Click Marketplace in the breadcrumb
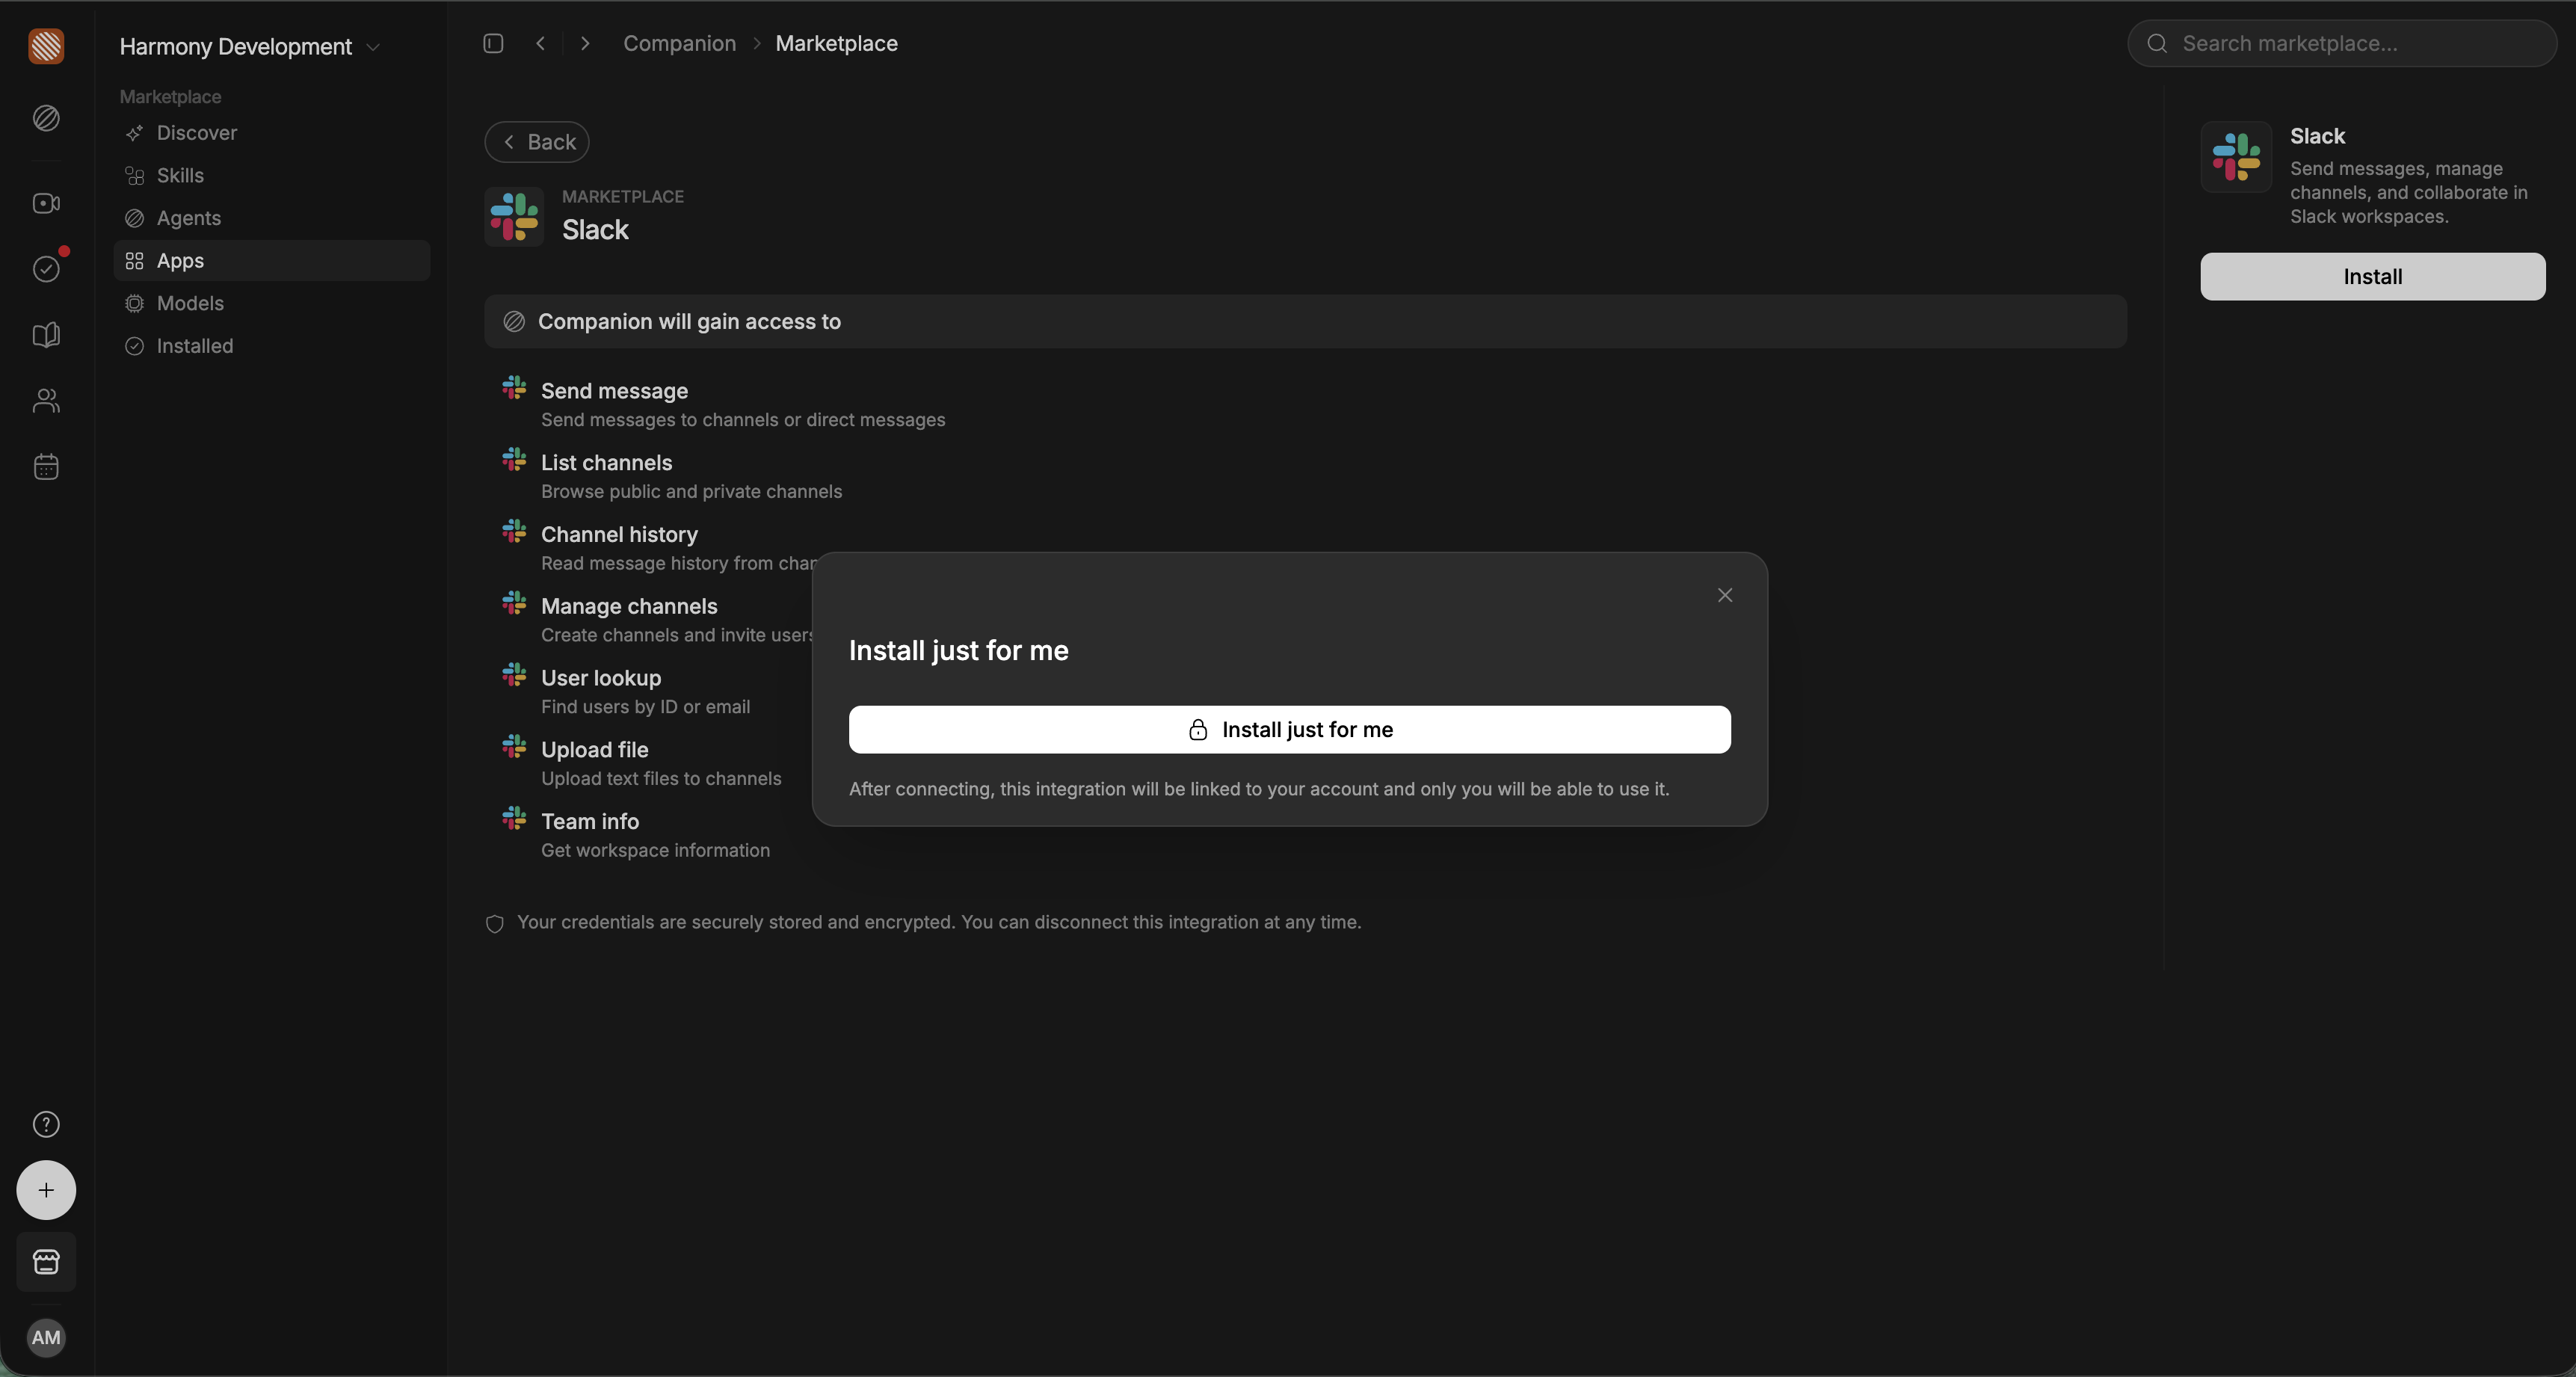Screen dimensions: 2576x1377 coord(836,43)
